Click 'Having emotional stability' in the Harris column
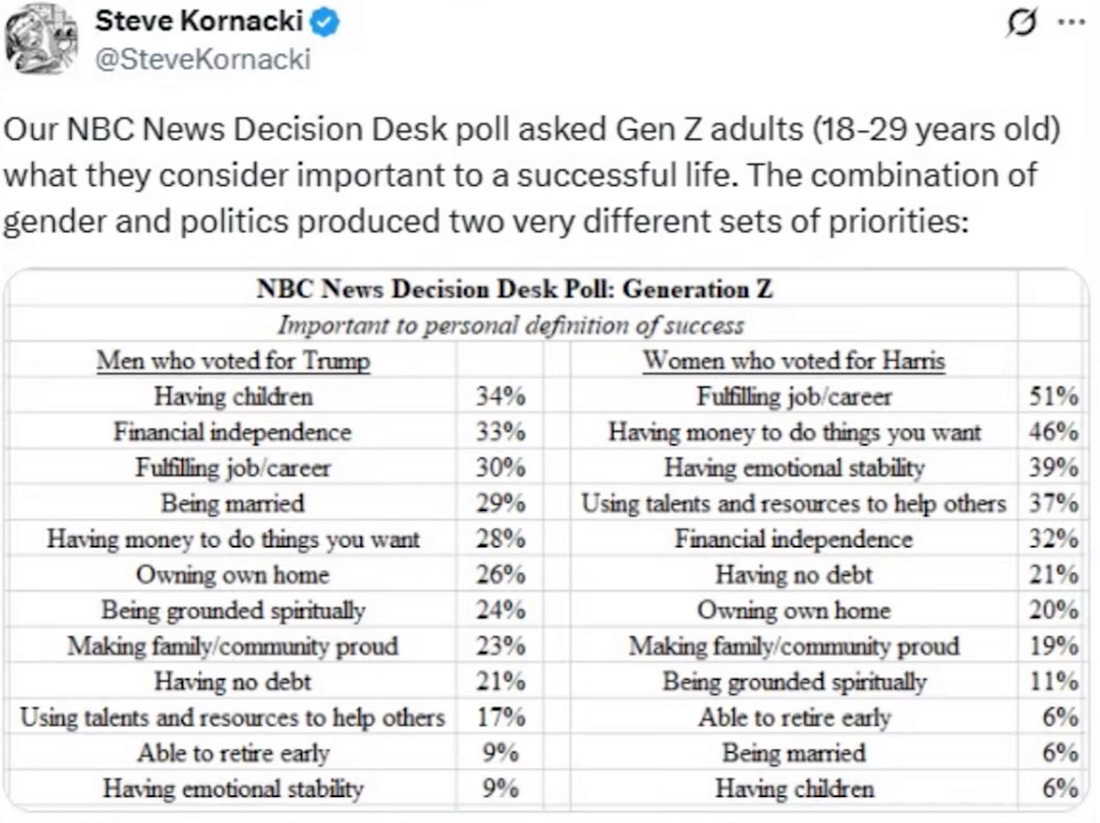This screenshot has width=1100, height=823. pos(794,467)
